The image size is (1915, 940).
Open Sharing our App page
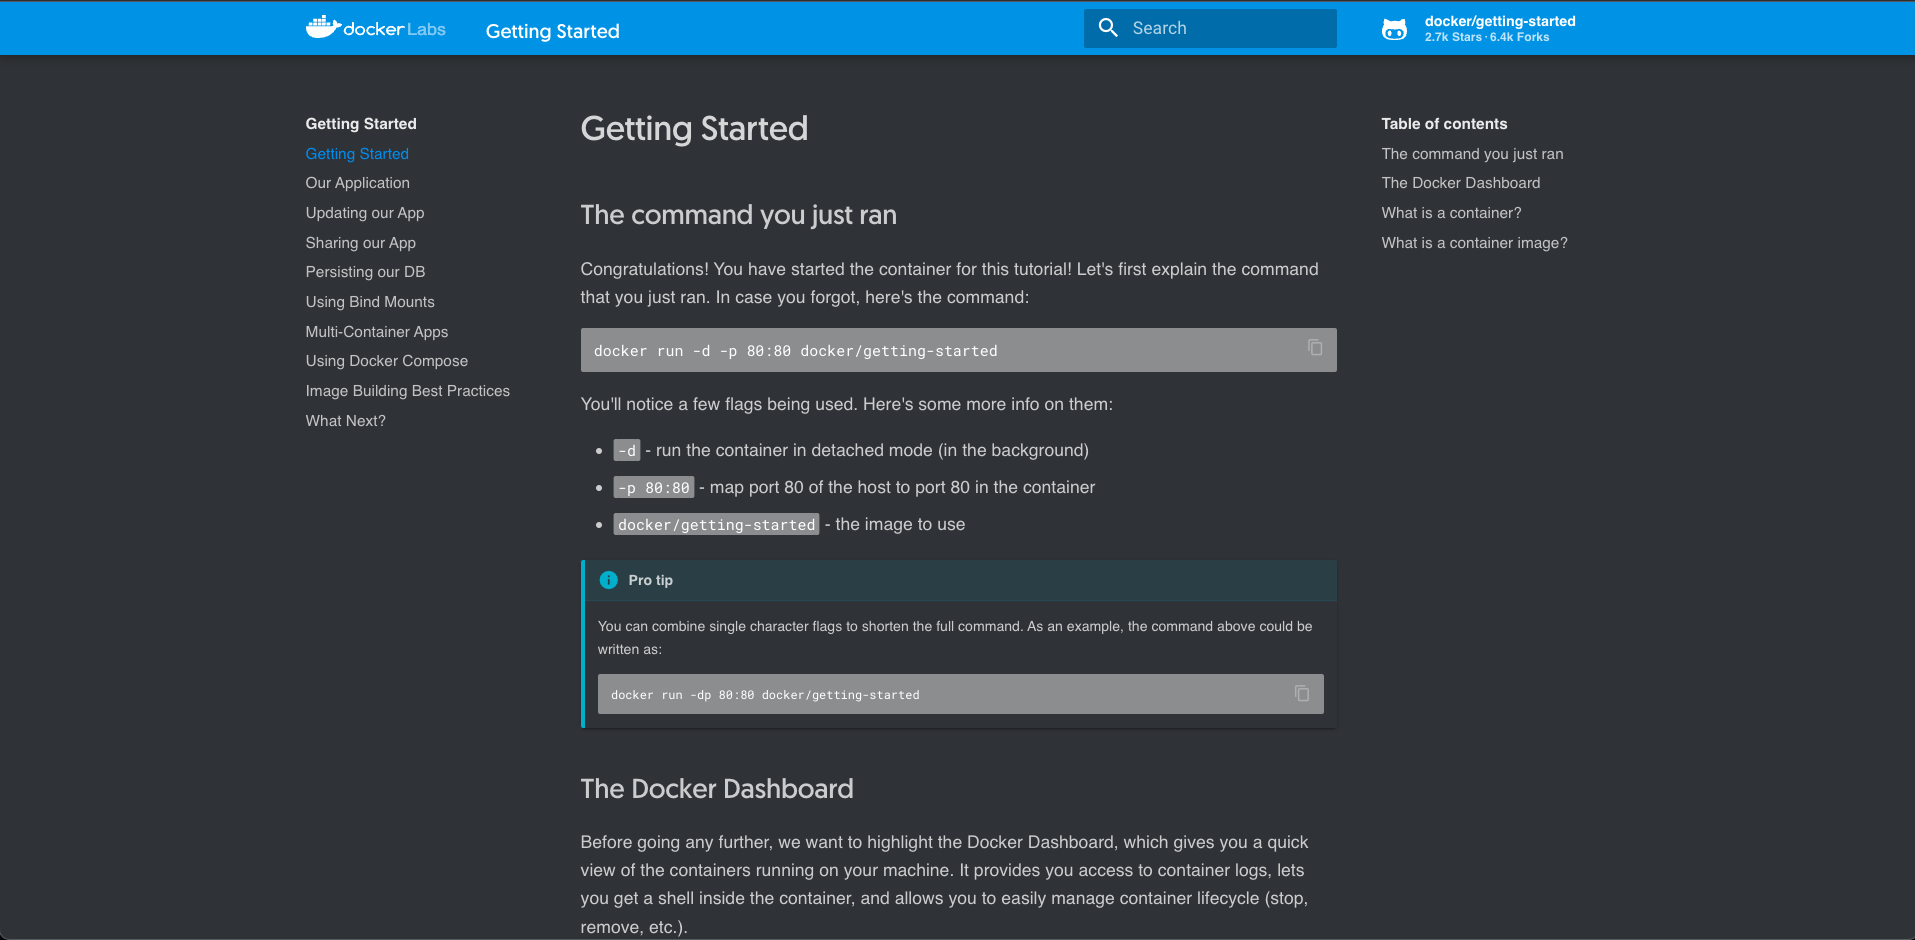(360, 243)
